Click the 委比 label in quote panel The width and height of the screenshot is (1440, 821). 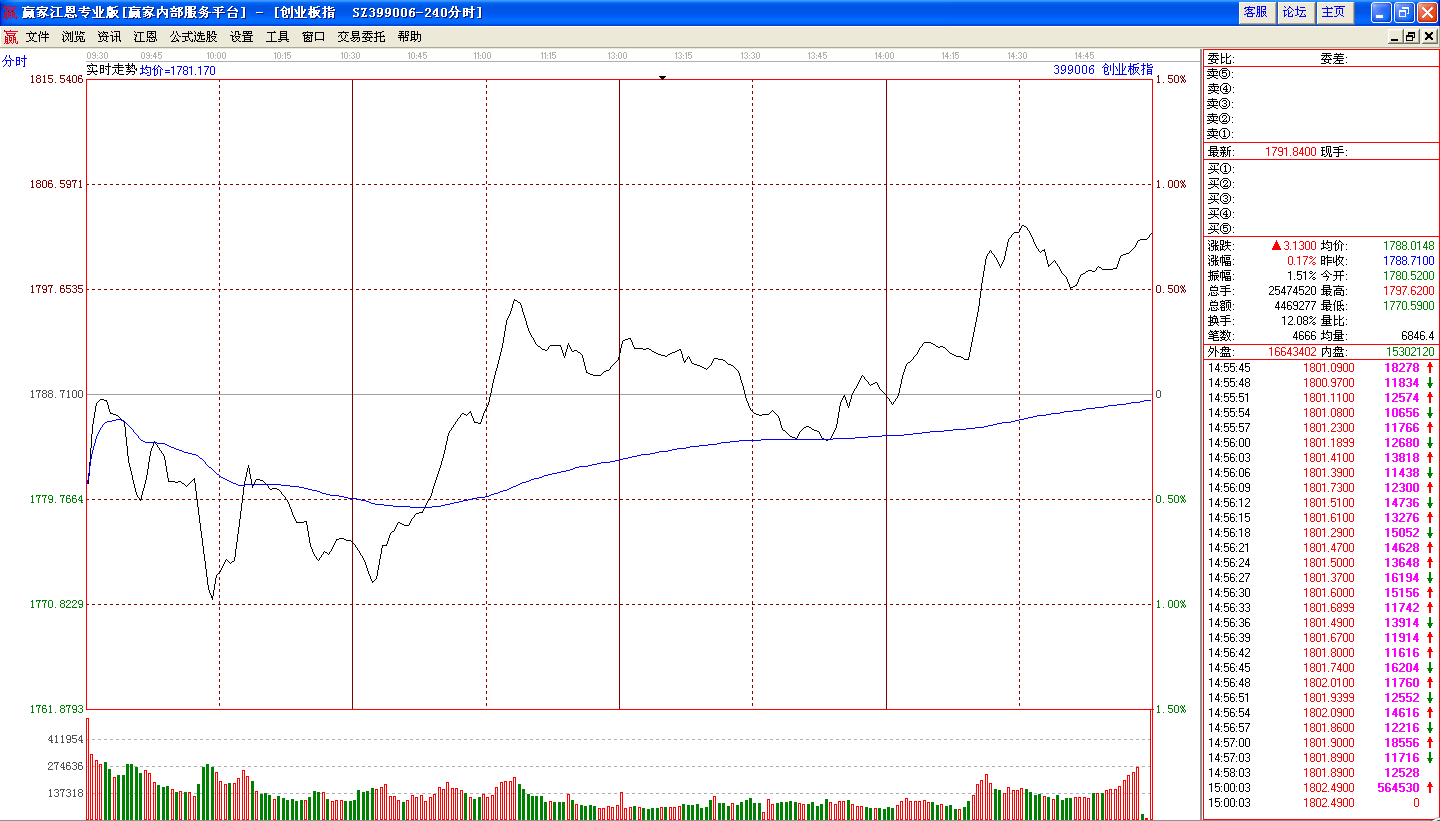click(x=1220, y=58)
